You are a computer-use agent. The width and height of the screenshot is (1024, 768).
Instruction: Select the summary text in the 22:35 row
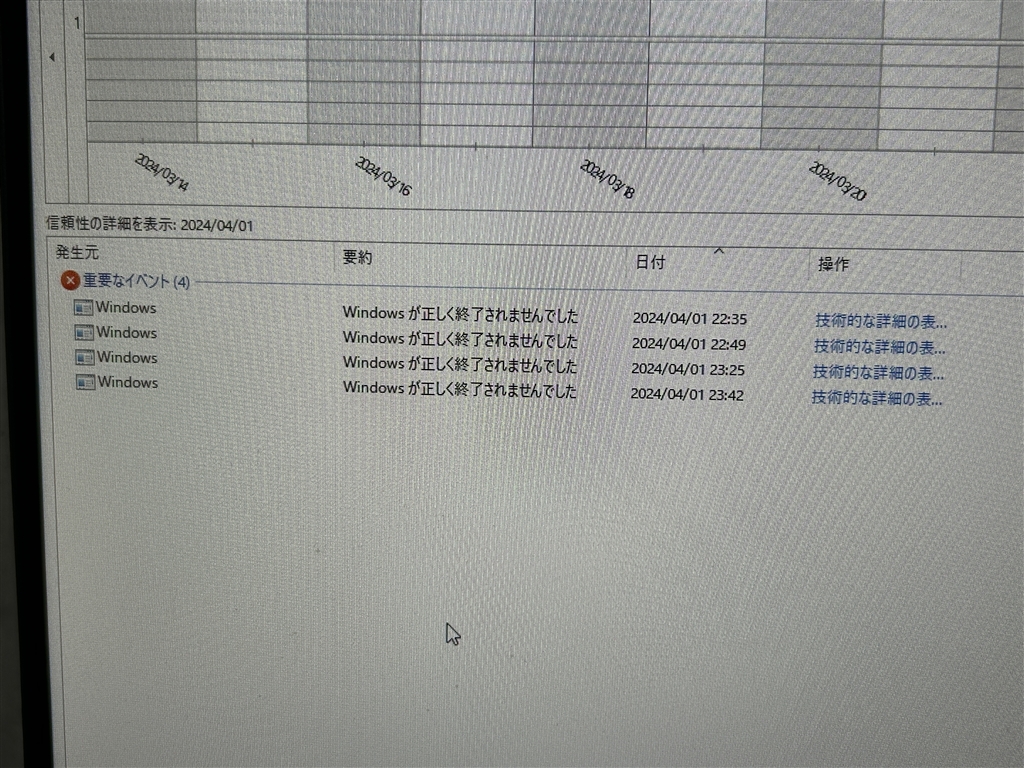pyautogui.click(x=460, y=314)
